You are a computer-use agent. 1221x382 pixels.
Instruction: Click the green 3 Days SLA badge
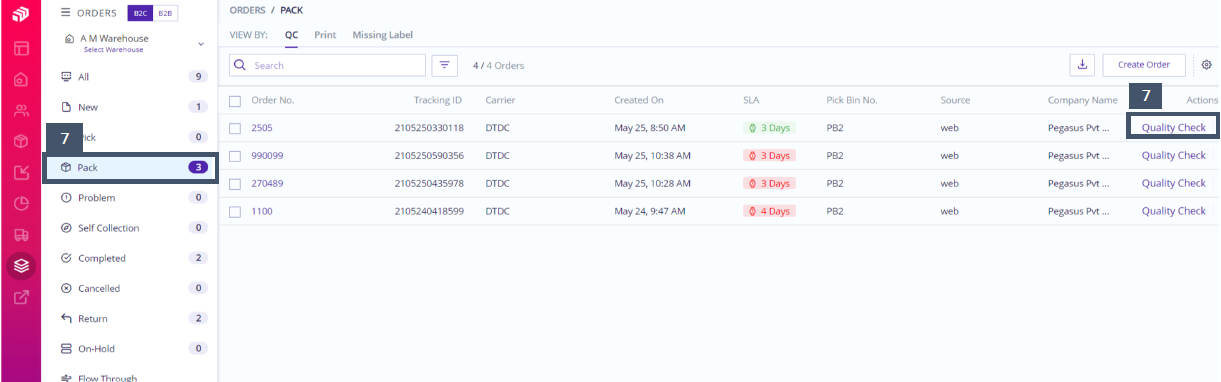[x=770, y=128]
